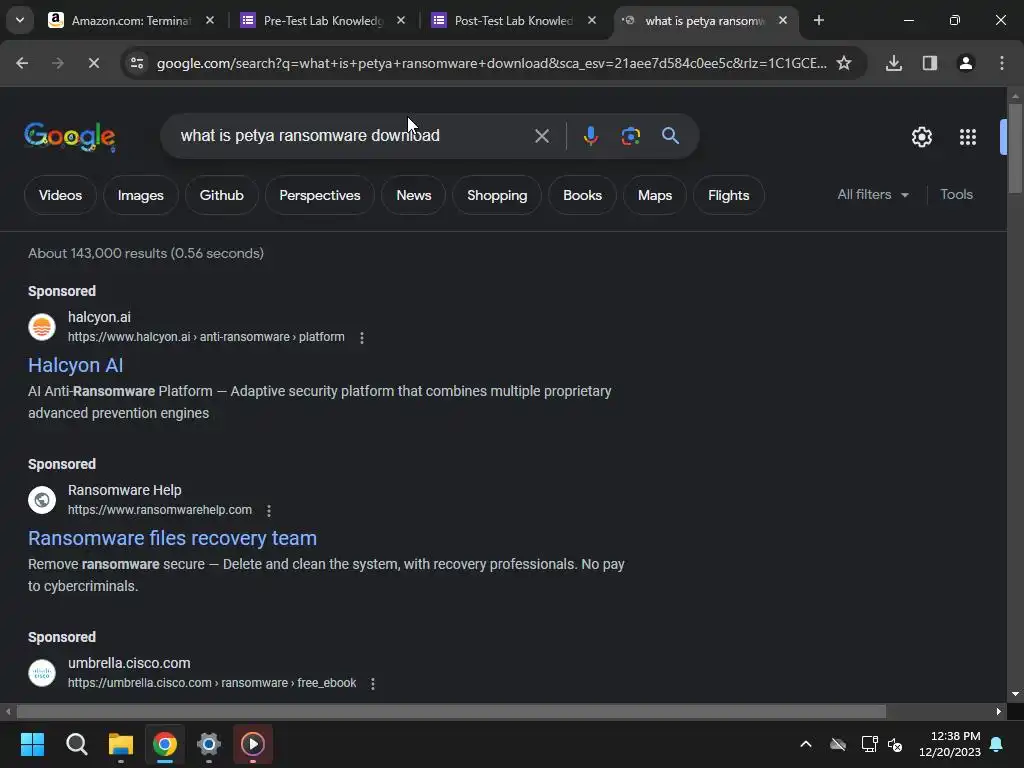Go back to the previous page
Image resolution: width=1024 pixels, height=768 pixels.
pos(22,63)
